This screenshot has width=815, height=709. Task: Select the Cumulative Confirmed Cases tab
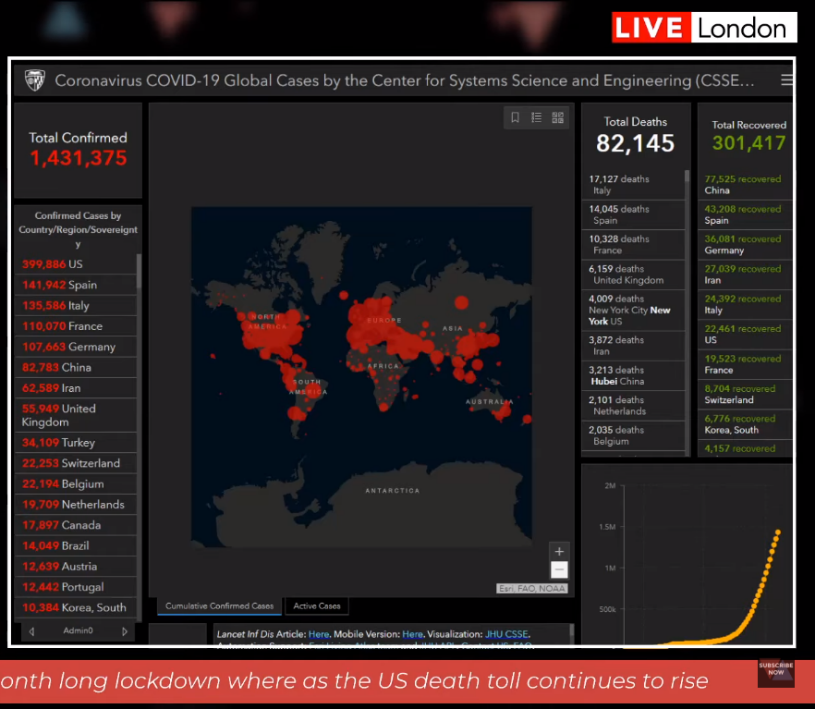(x=219, y=606)
